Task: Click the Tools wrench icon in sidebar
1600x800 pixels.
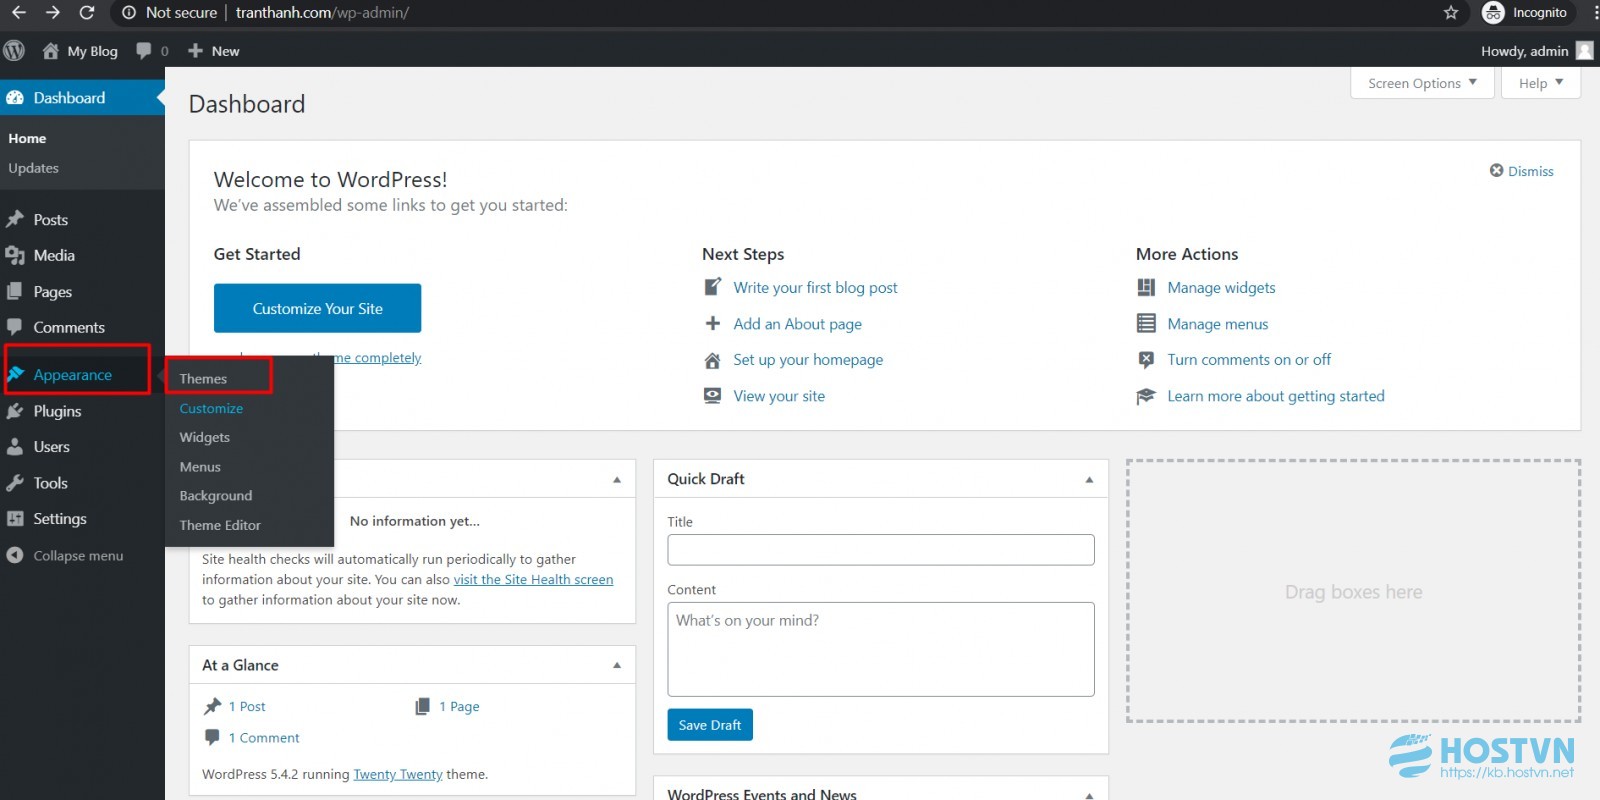Action: click(x=15, y=483)
